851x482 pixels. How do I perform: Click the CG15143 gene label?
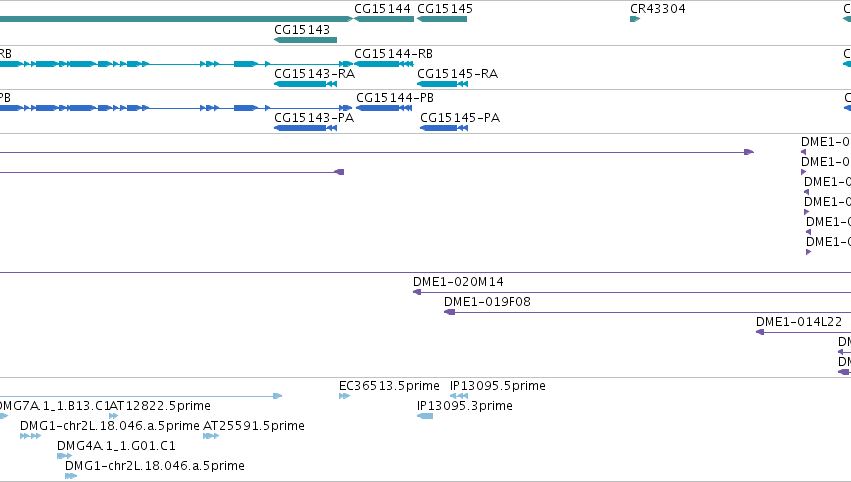pyautogui.click(x=302, y=30)
